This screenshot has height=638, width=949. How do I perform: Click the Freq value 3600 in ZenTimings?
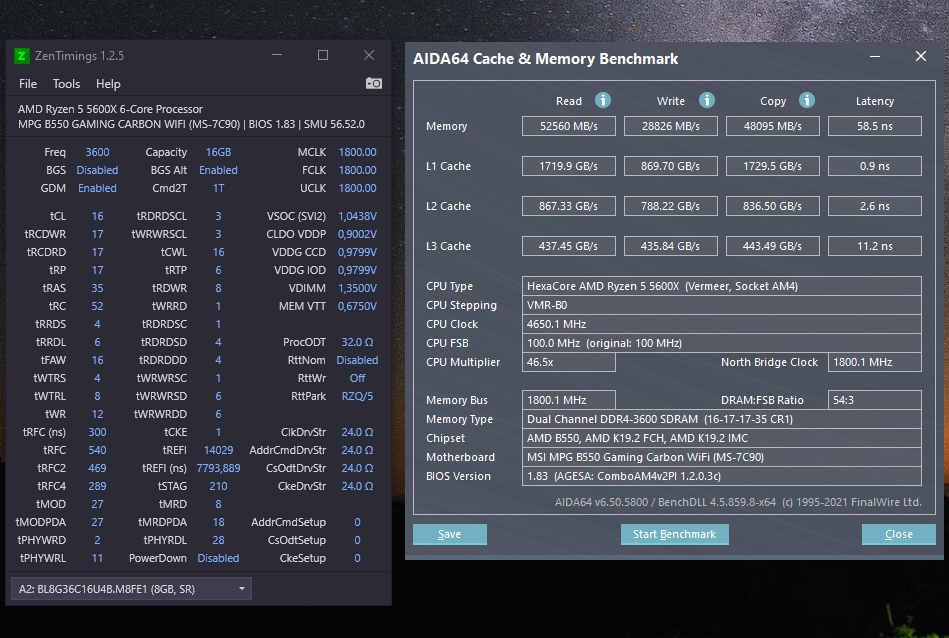pyautogui.click(x=97, y=152)
